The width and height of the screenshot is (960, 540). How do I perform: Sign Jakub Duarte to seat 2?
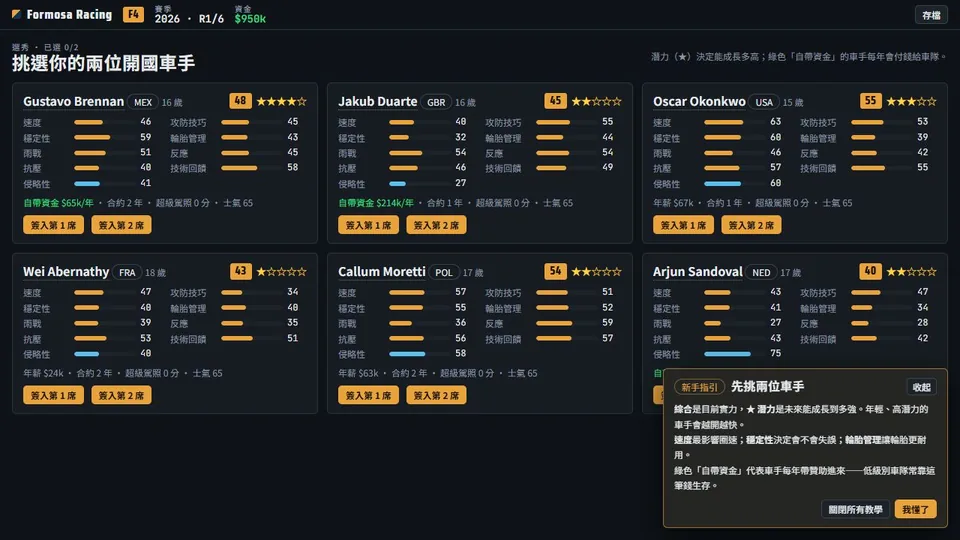(x=436, y=225)
